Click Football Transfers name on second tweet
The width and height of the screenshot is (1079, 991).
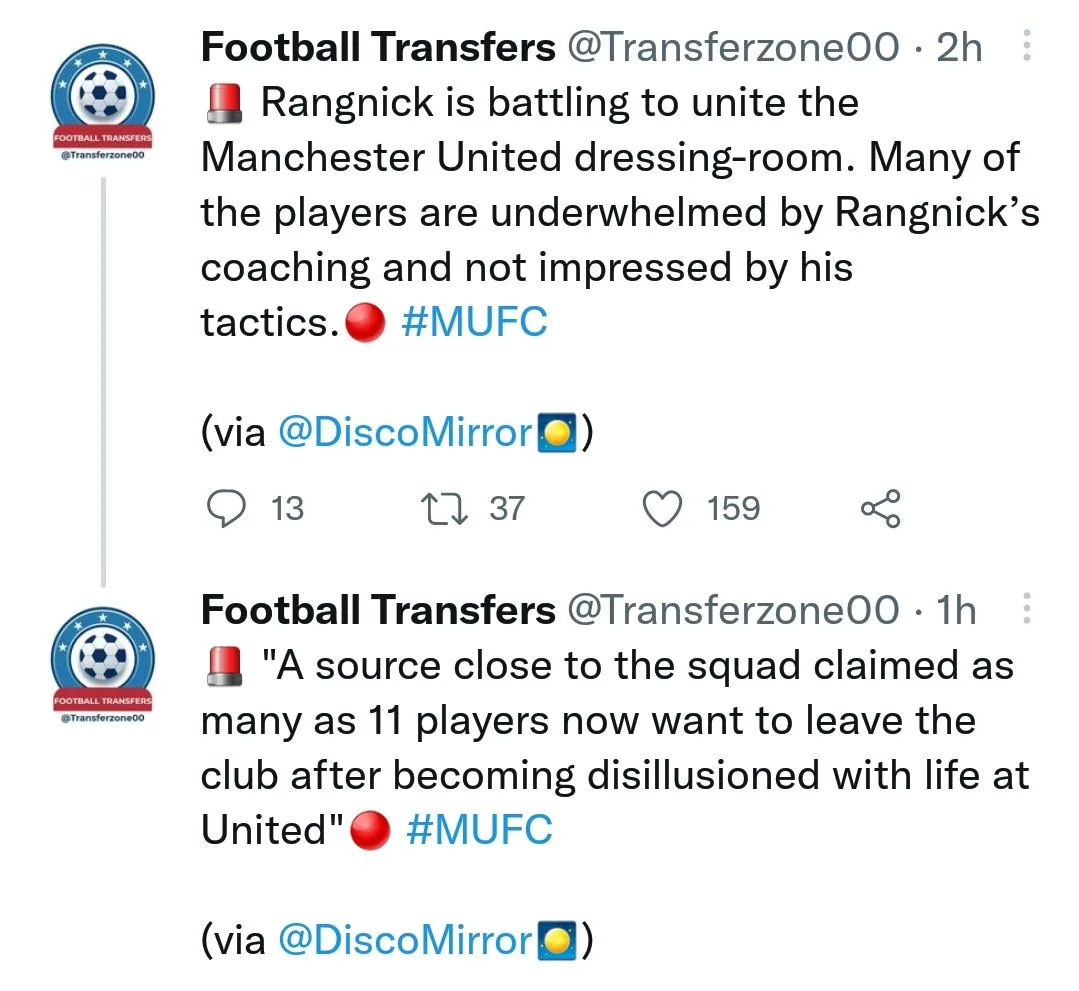378,610
